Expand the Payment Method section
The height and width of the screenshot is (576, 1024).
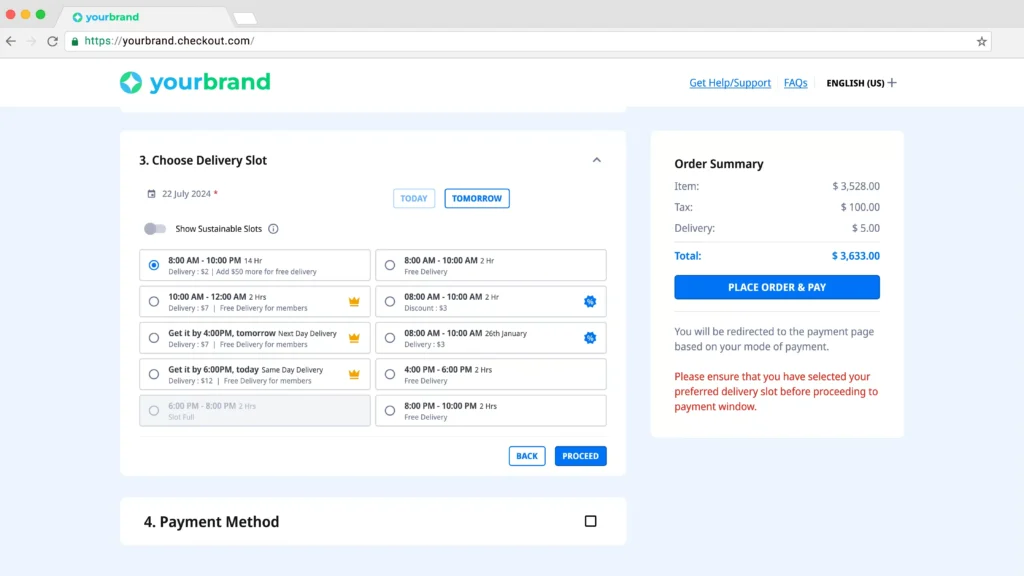(x=590, y=521)
